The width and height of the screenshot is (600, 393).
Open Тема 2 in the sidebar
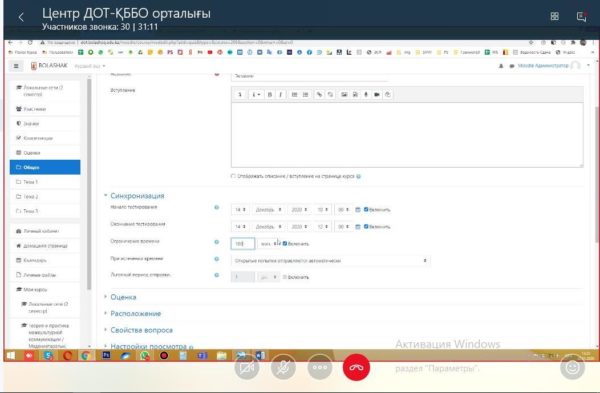tap(45, 196)
